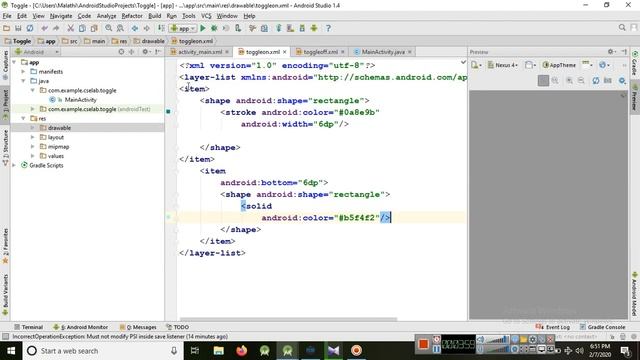Stop recording with the red square button
Image resolution: width=640 pixels, height=360 pixels.
[x=423, y=344]
